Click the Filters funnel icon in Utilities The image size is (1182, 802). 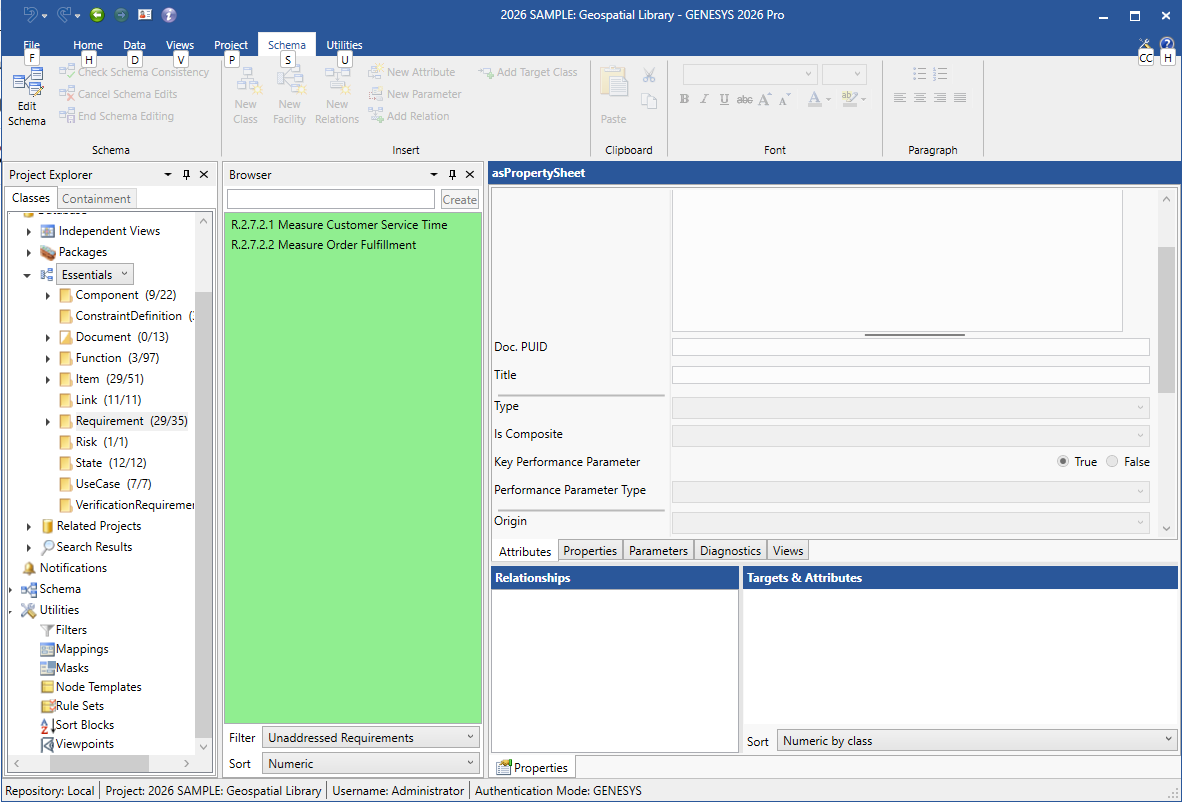click(x=47, y=630)
